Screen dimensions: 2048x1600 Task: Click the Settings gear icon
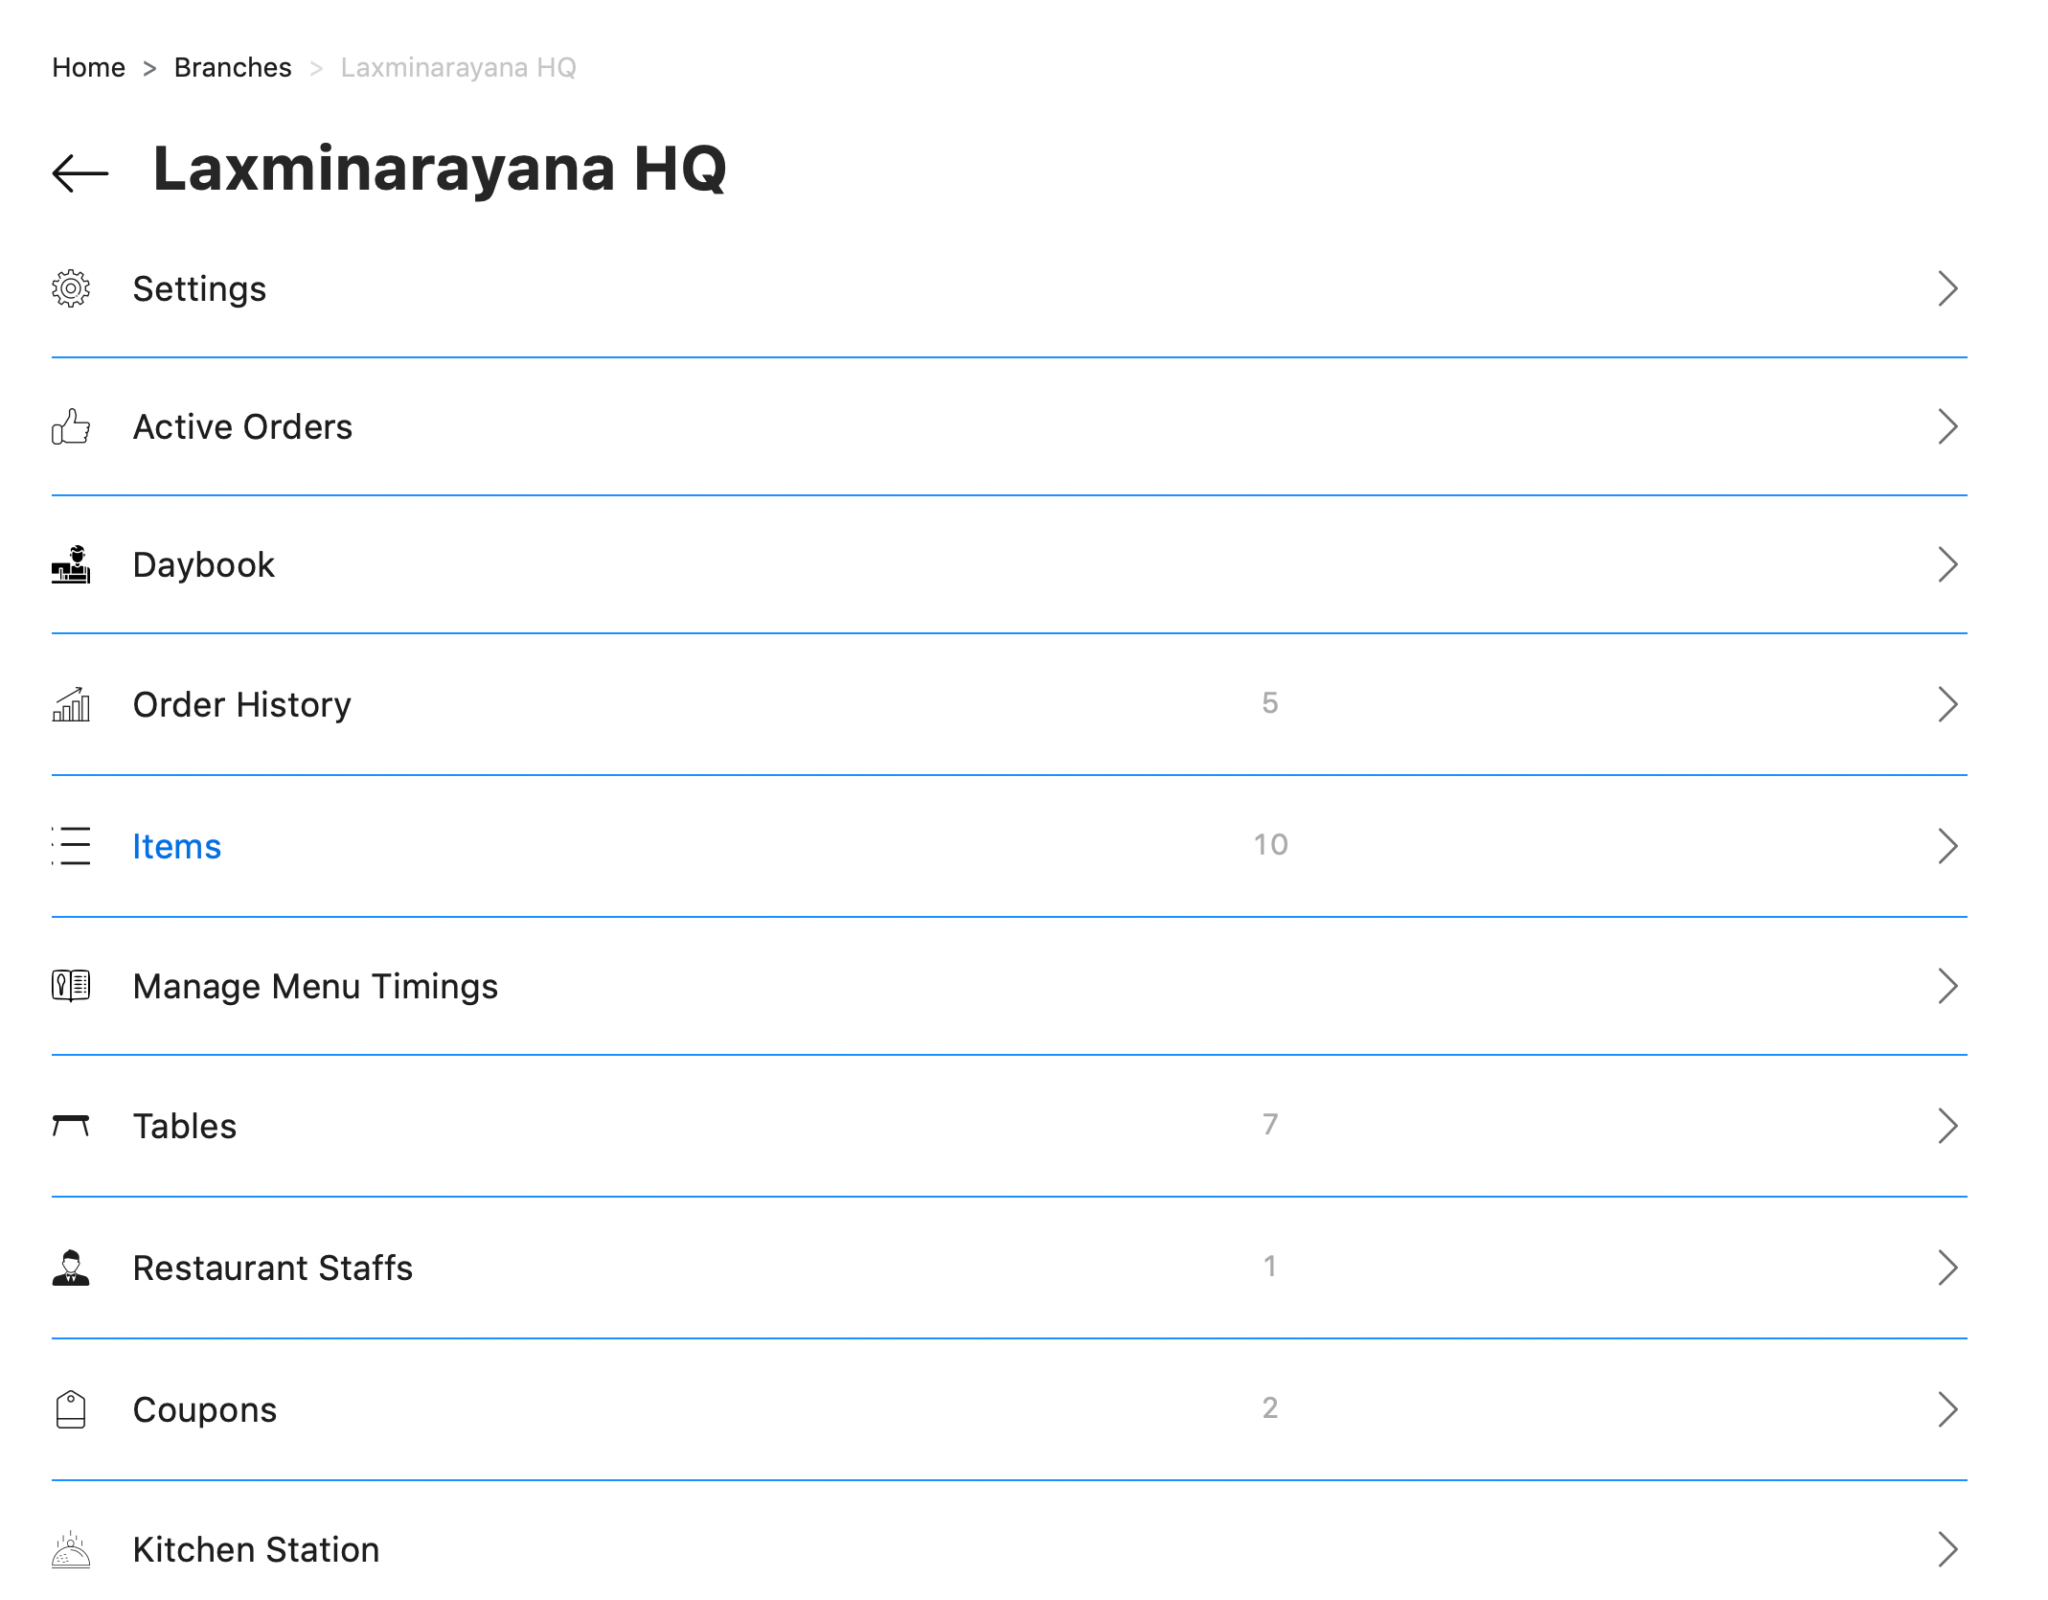[71, 289]
